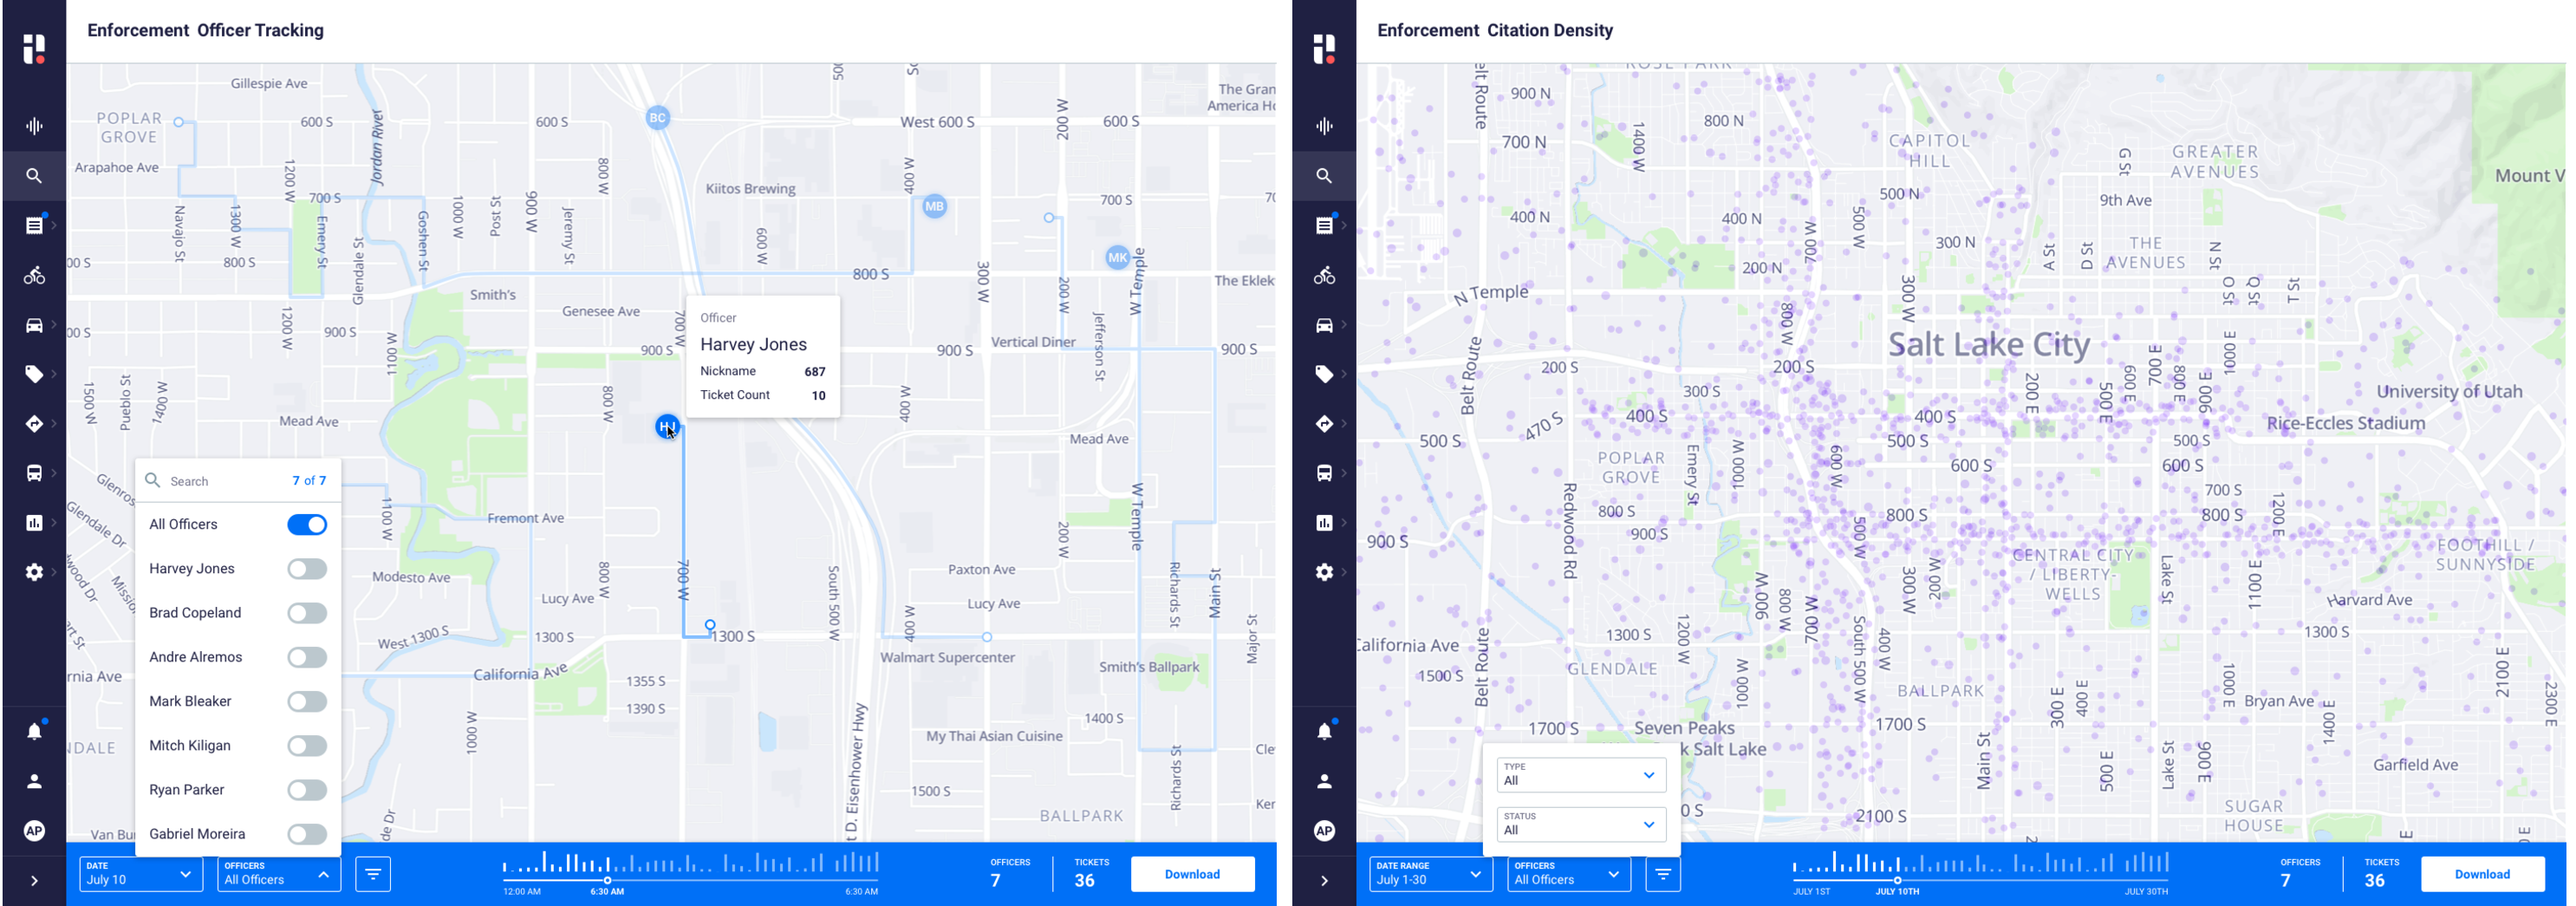The height and width of the screenshot is (906, 2576).
Task: Select the MK officer marker on map
Action: coord(1117,258)
